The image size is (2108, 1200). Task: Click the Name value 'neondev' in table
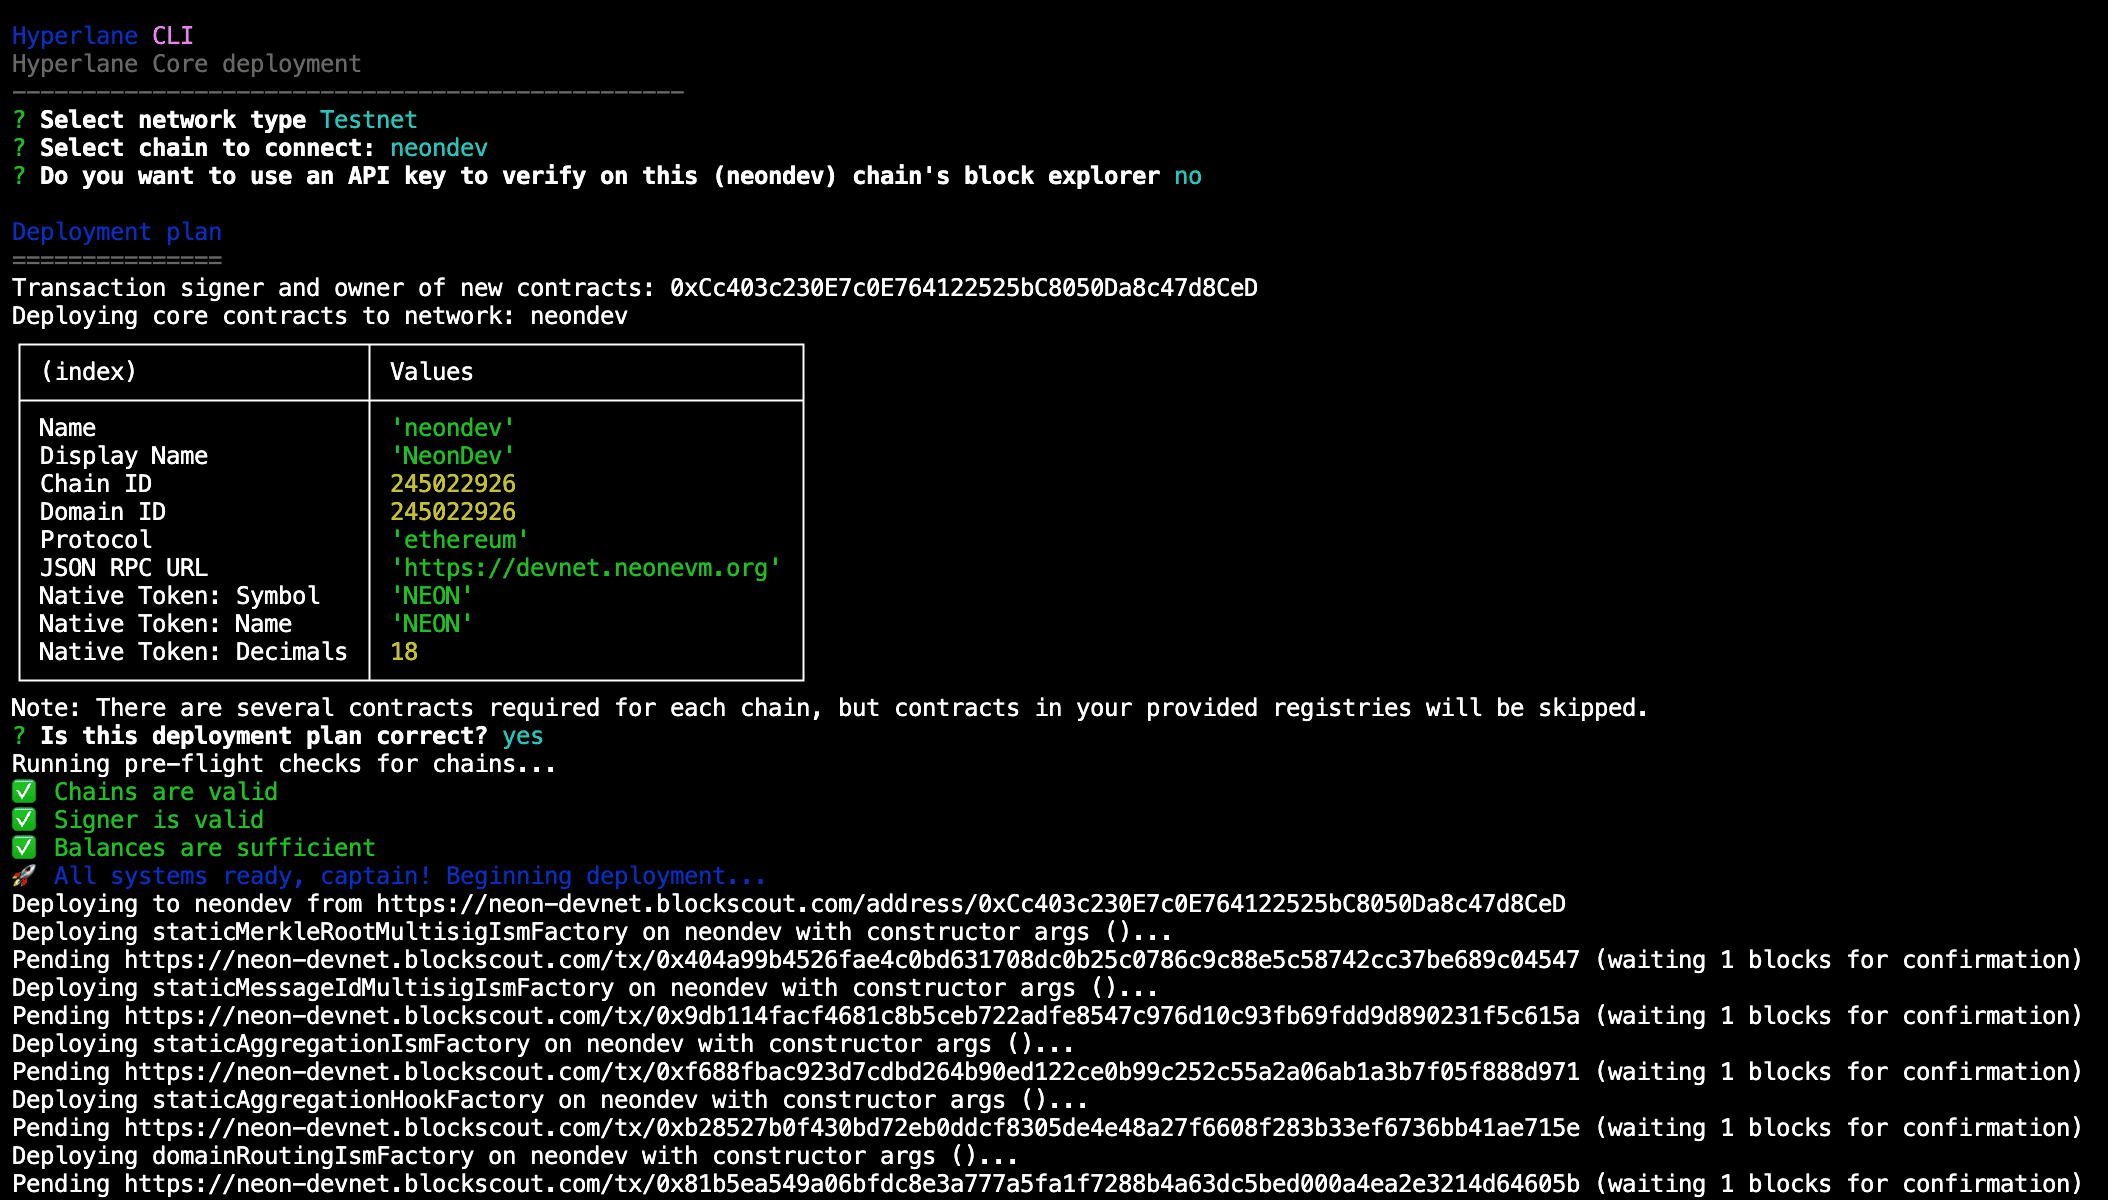[452, 428]
